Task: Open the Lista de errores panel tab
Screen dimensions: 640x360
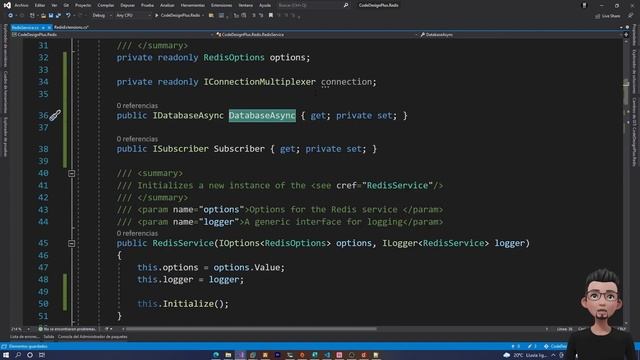Action: tap(25, 337)
